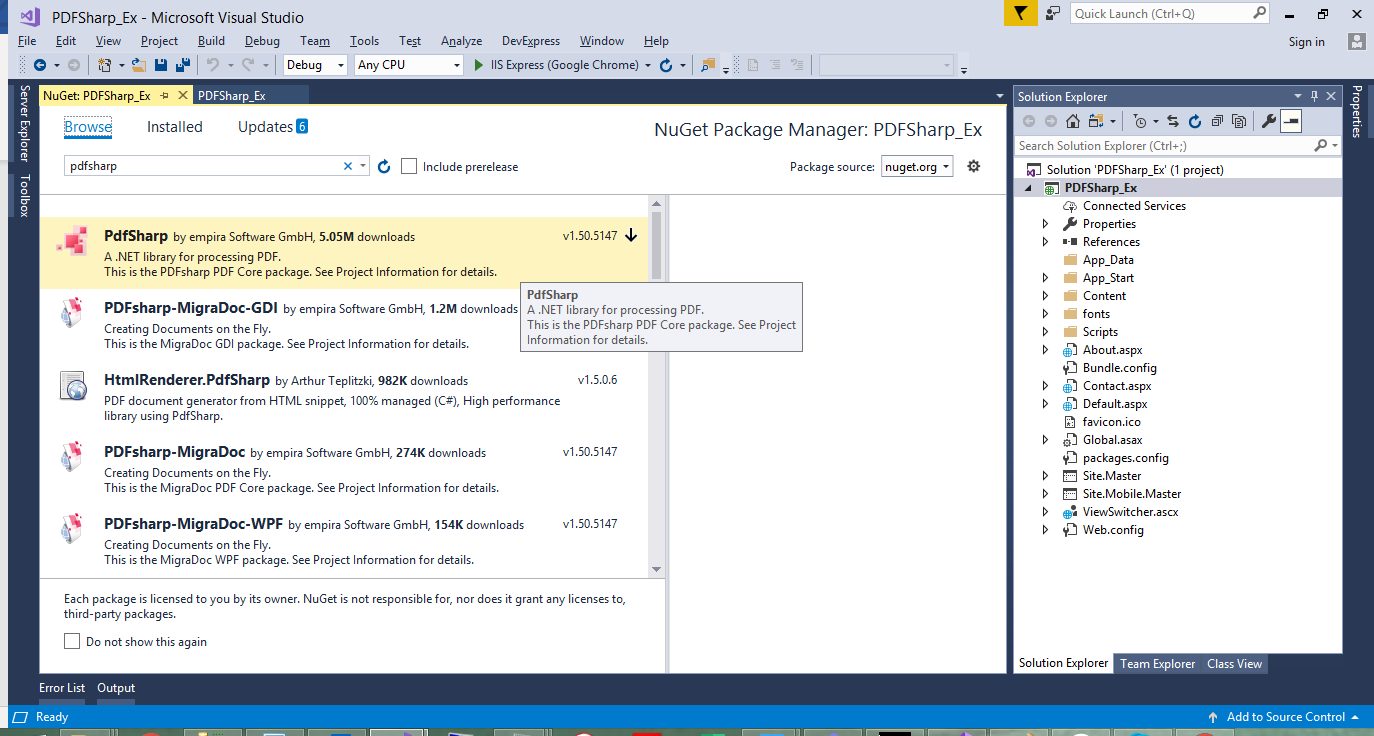The width and height of the screenshot is (1374, 736).
Task: Click Add to Source Control button
Action: [x=1284, y=717]
